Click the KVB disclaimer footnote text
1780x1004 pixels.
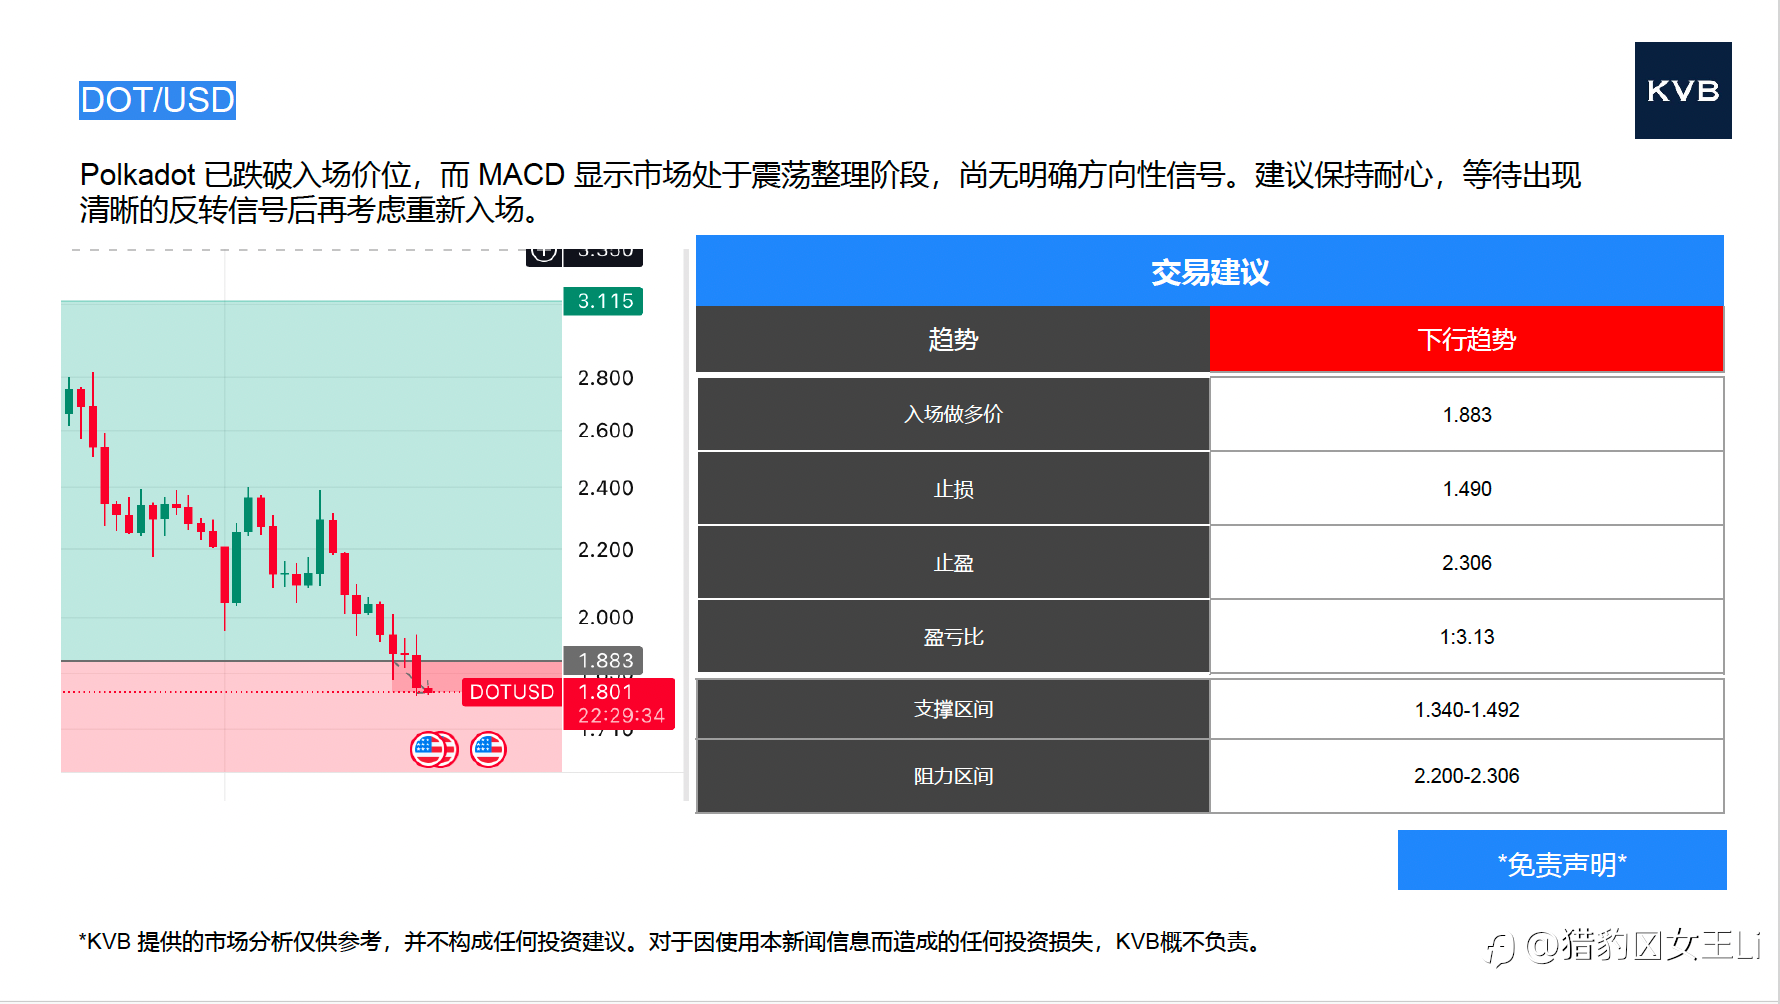[674, 942]
